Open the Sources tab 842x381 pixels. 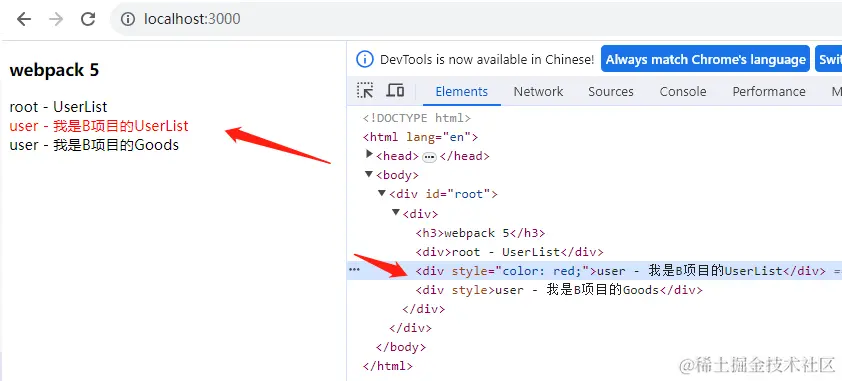pos(611,92)
